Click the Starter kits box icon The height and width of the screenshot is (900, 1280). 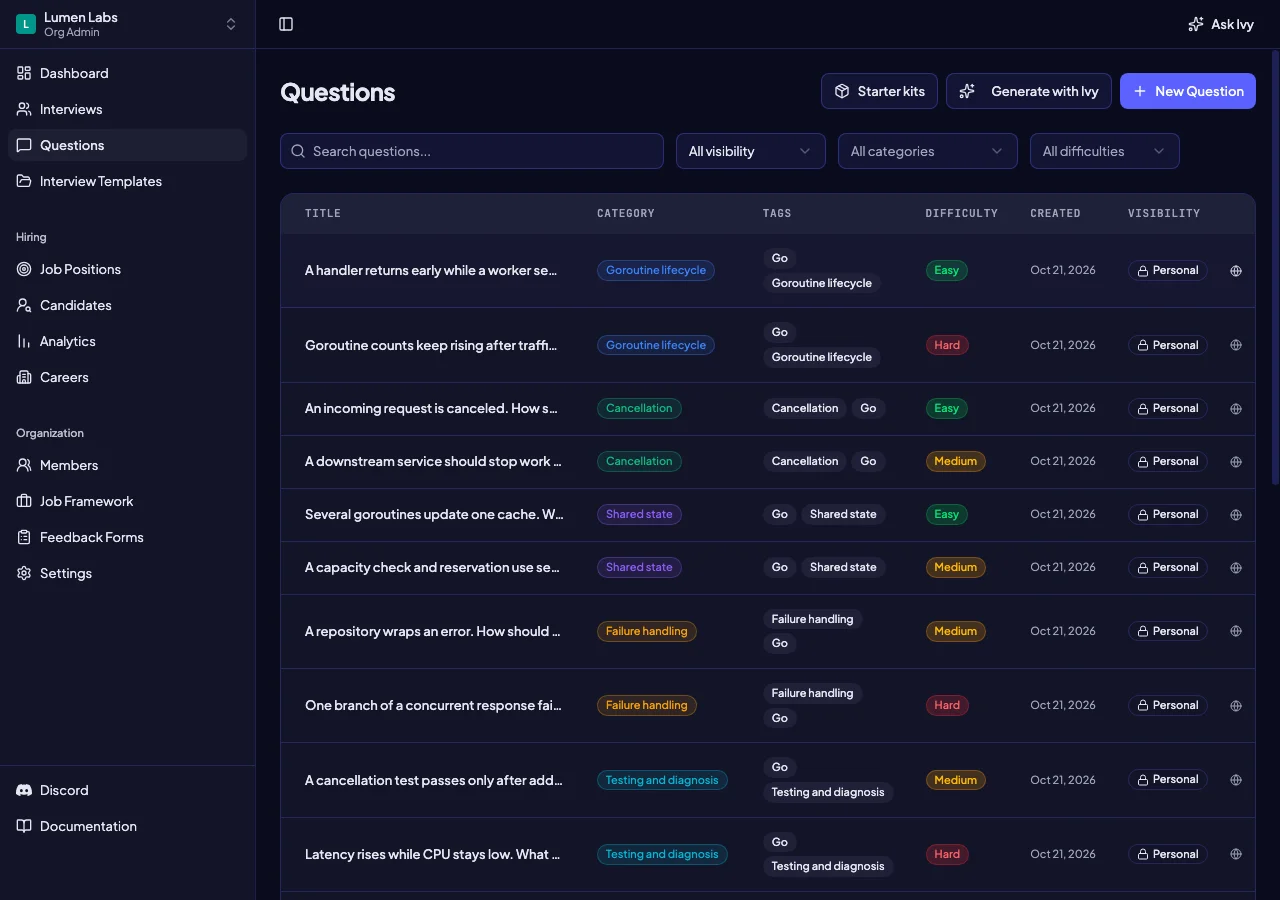point(842,91)
